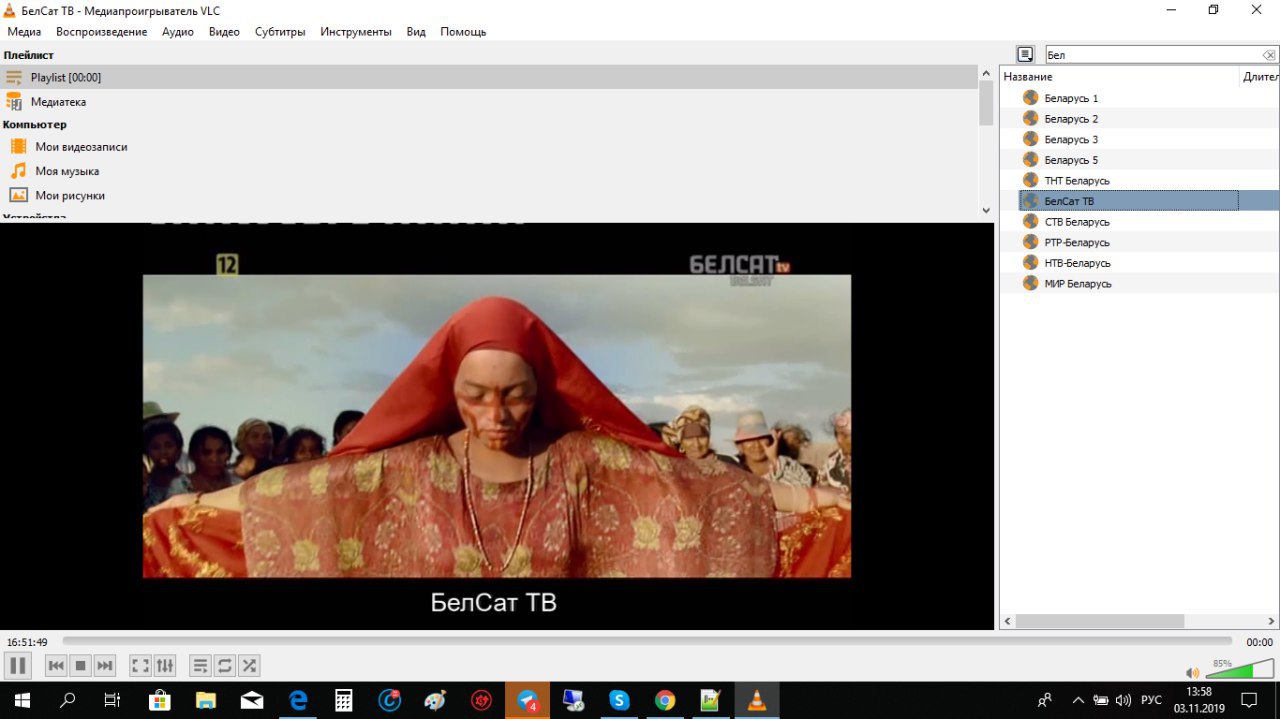The image size is (1280, 719).
Task: Open Windows Start menu
Action: point(21,700)
